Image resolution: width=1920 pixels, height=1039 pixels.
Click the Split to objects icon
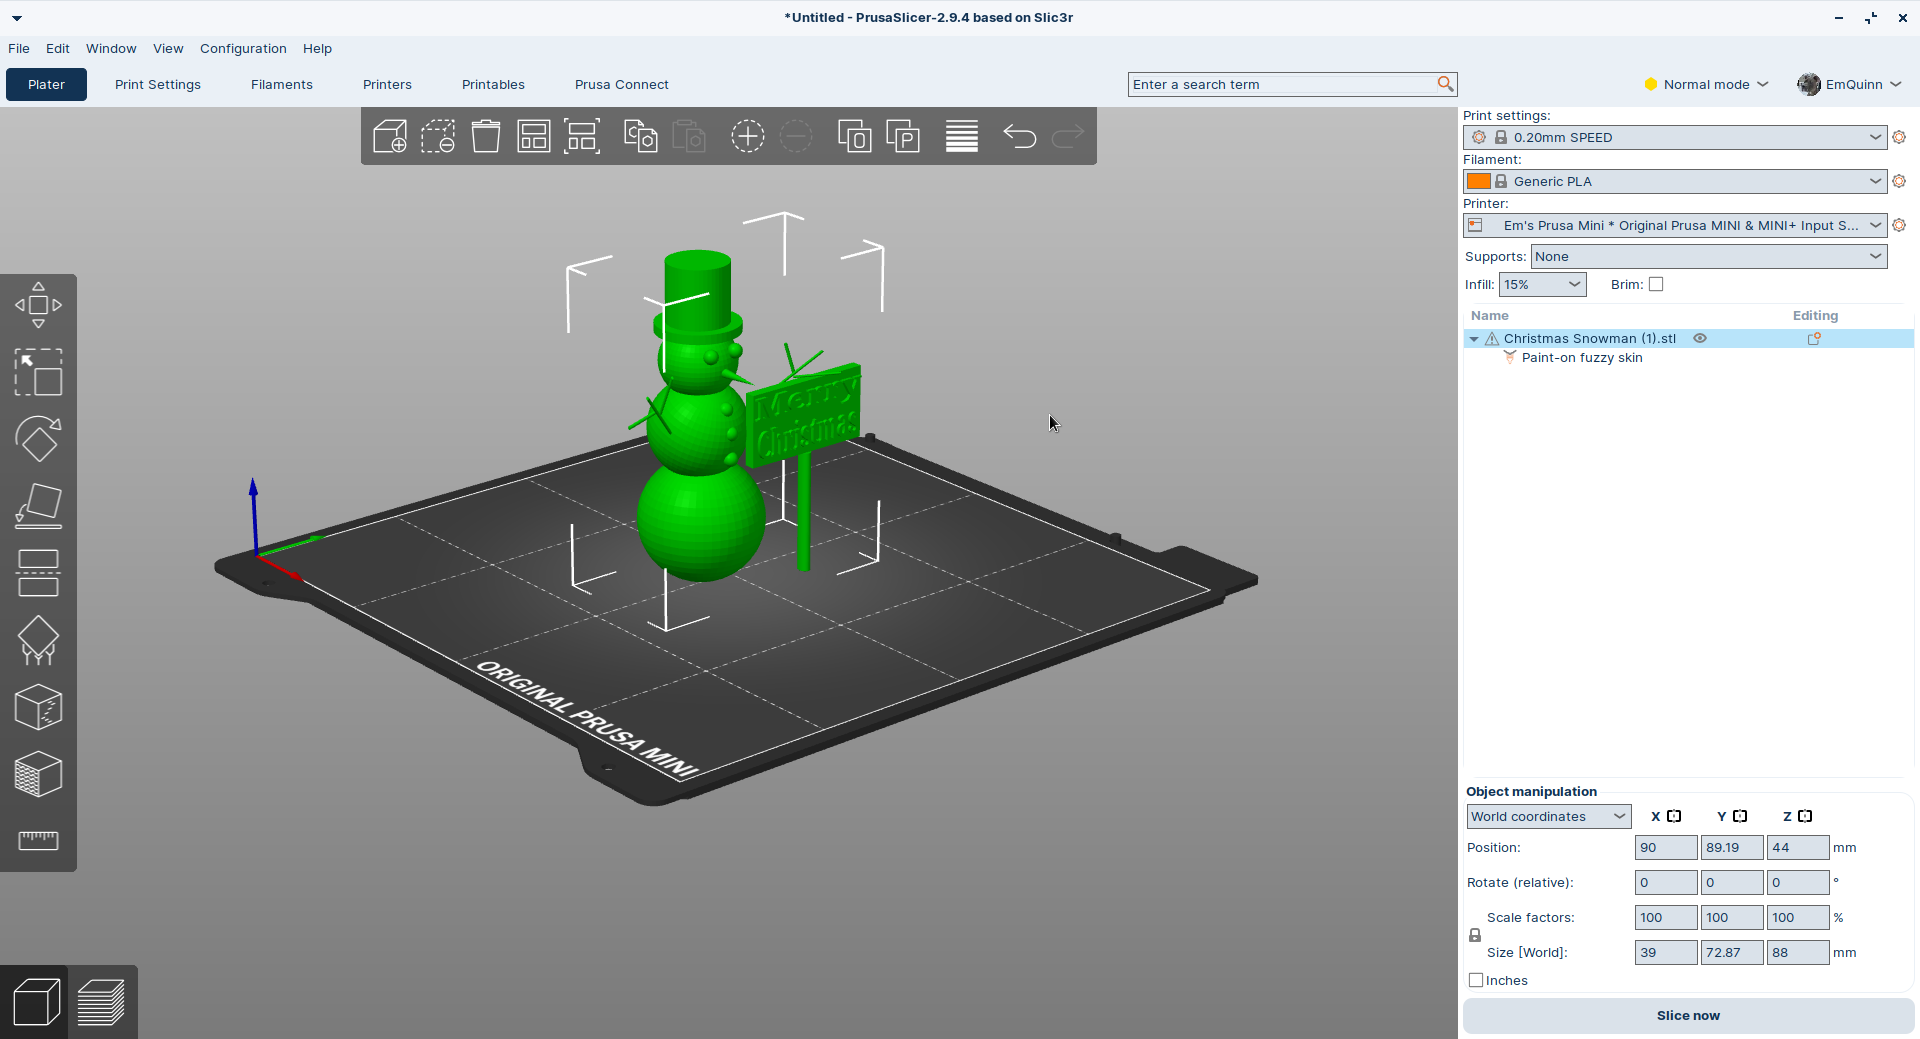(x=854, y=136)
